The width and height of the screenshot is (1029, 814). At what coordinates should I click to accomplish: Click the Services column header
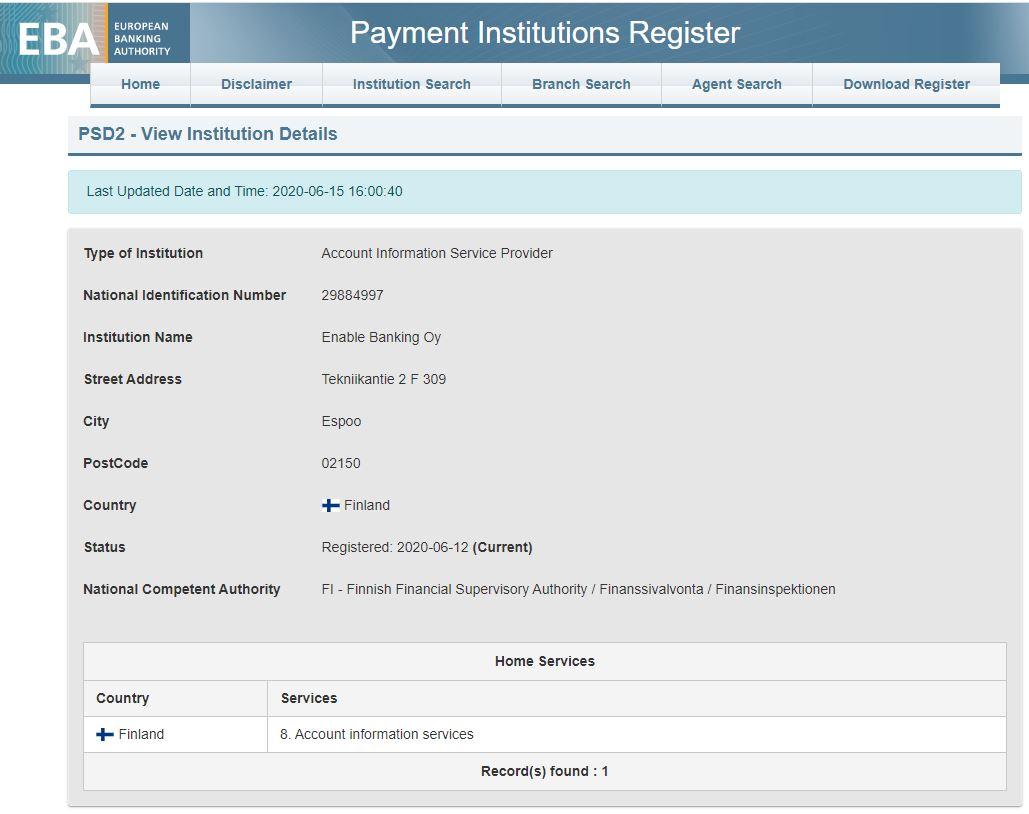tap(637, 698)
